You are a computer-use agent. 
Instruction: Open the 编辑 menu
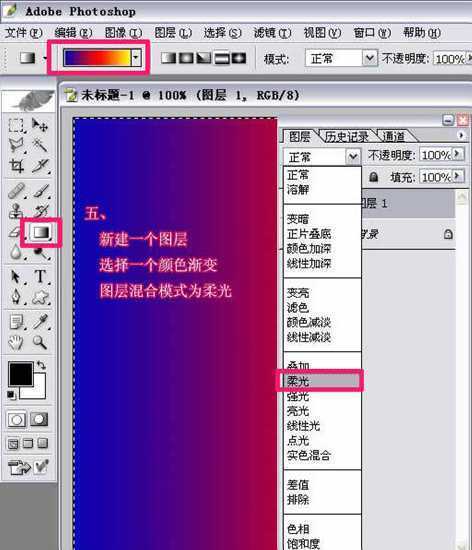[x=73, y=33]
